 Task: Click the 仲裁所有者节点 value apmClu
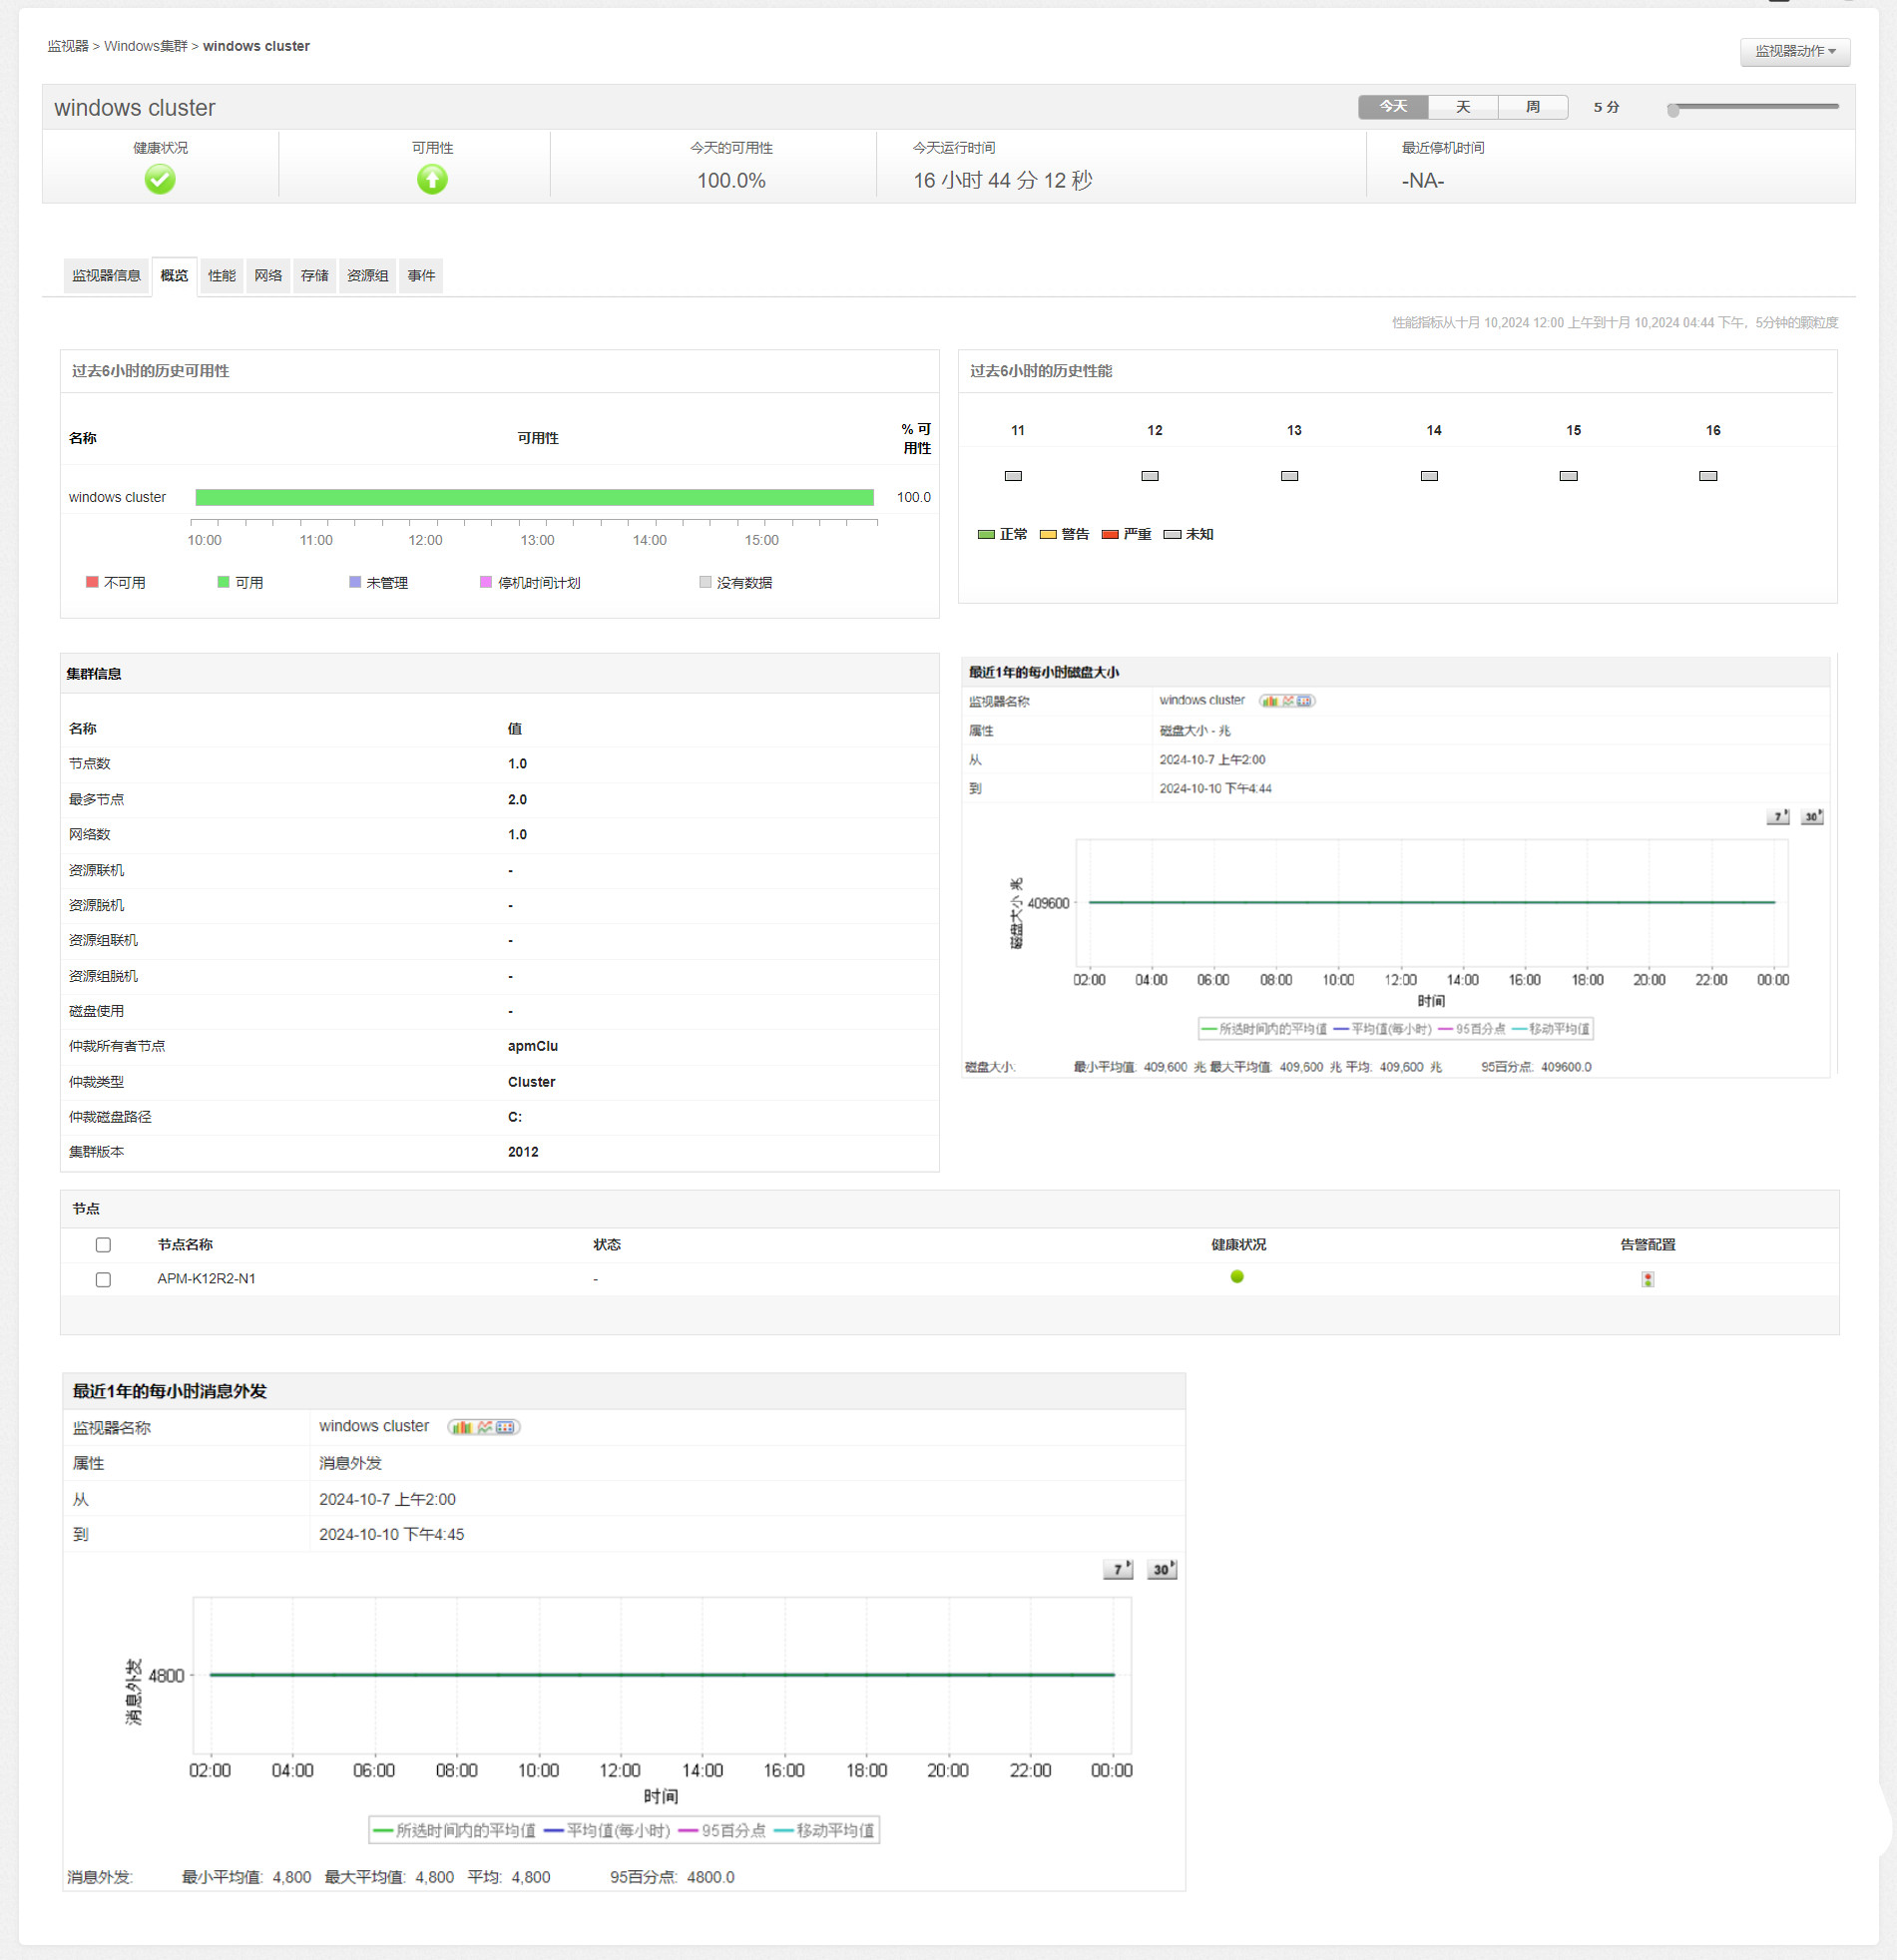tap(533, 1046)
